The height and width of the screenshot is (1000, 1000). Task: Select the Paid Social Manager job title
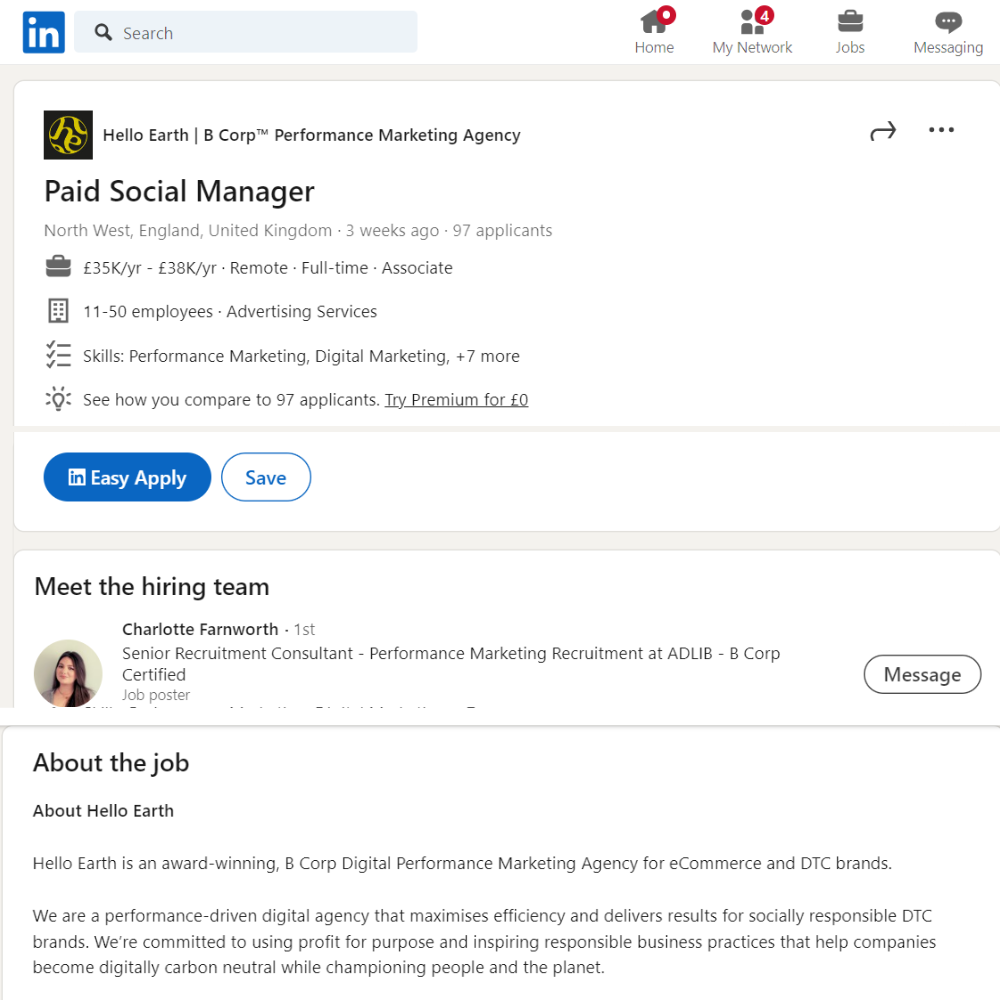click(x=179, y=191)
